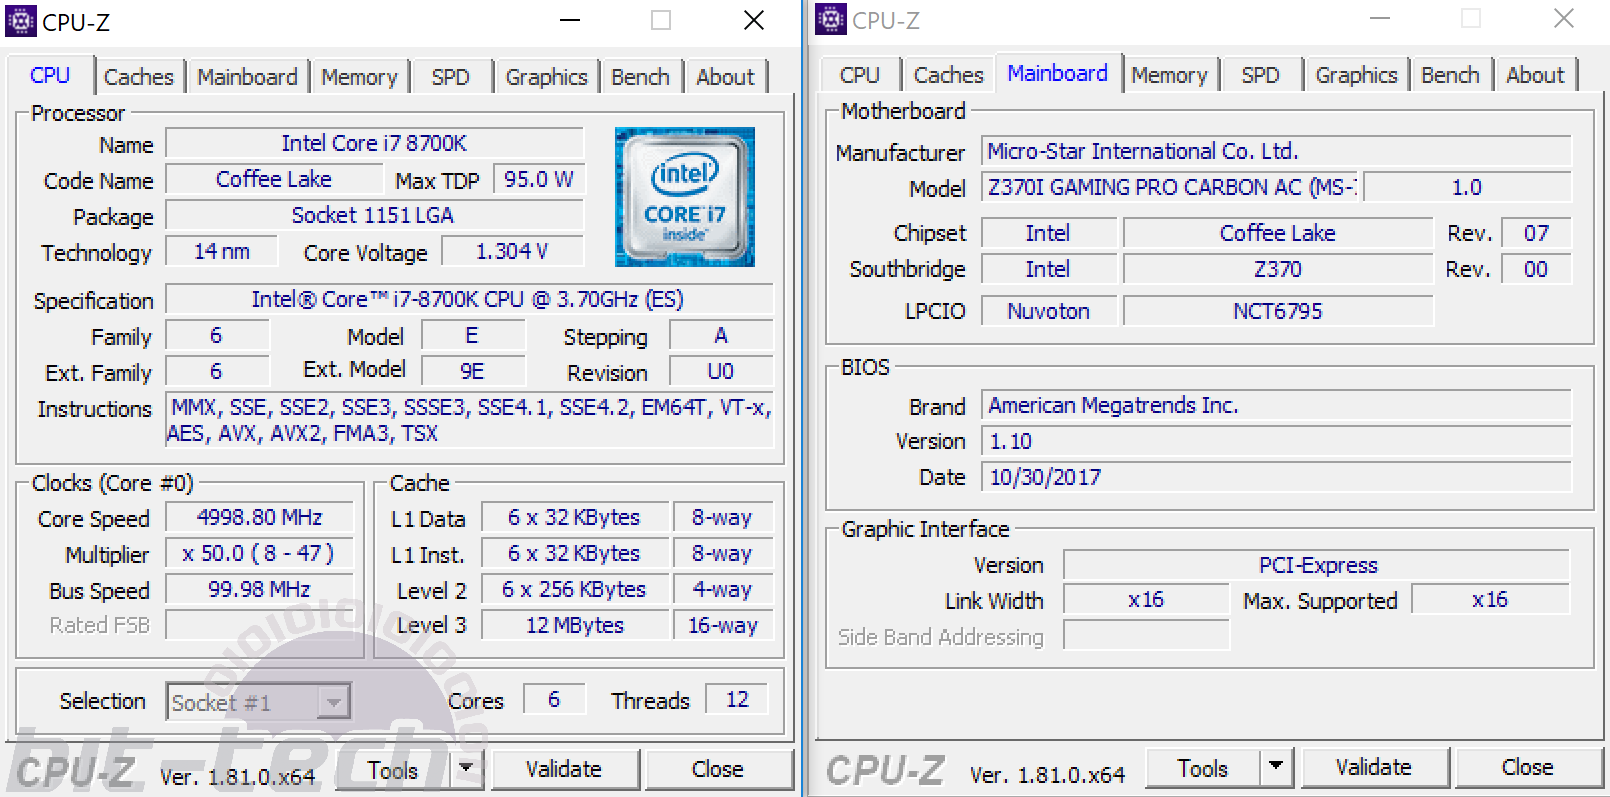Open Caches tab in left CPU-Z window
Image resolution: width=1610 pixels, height=797 pixels.
[139, 77]
